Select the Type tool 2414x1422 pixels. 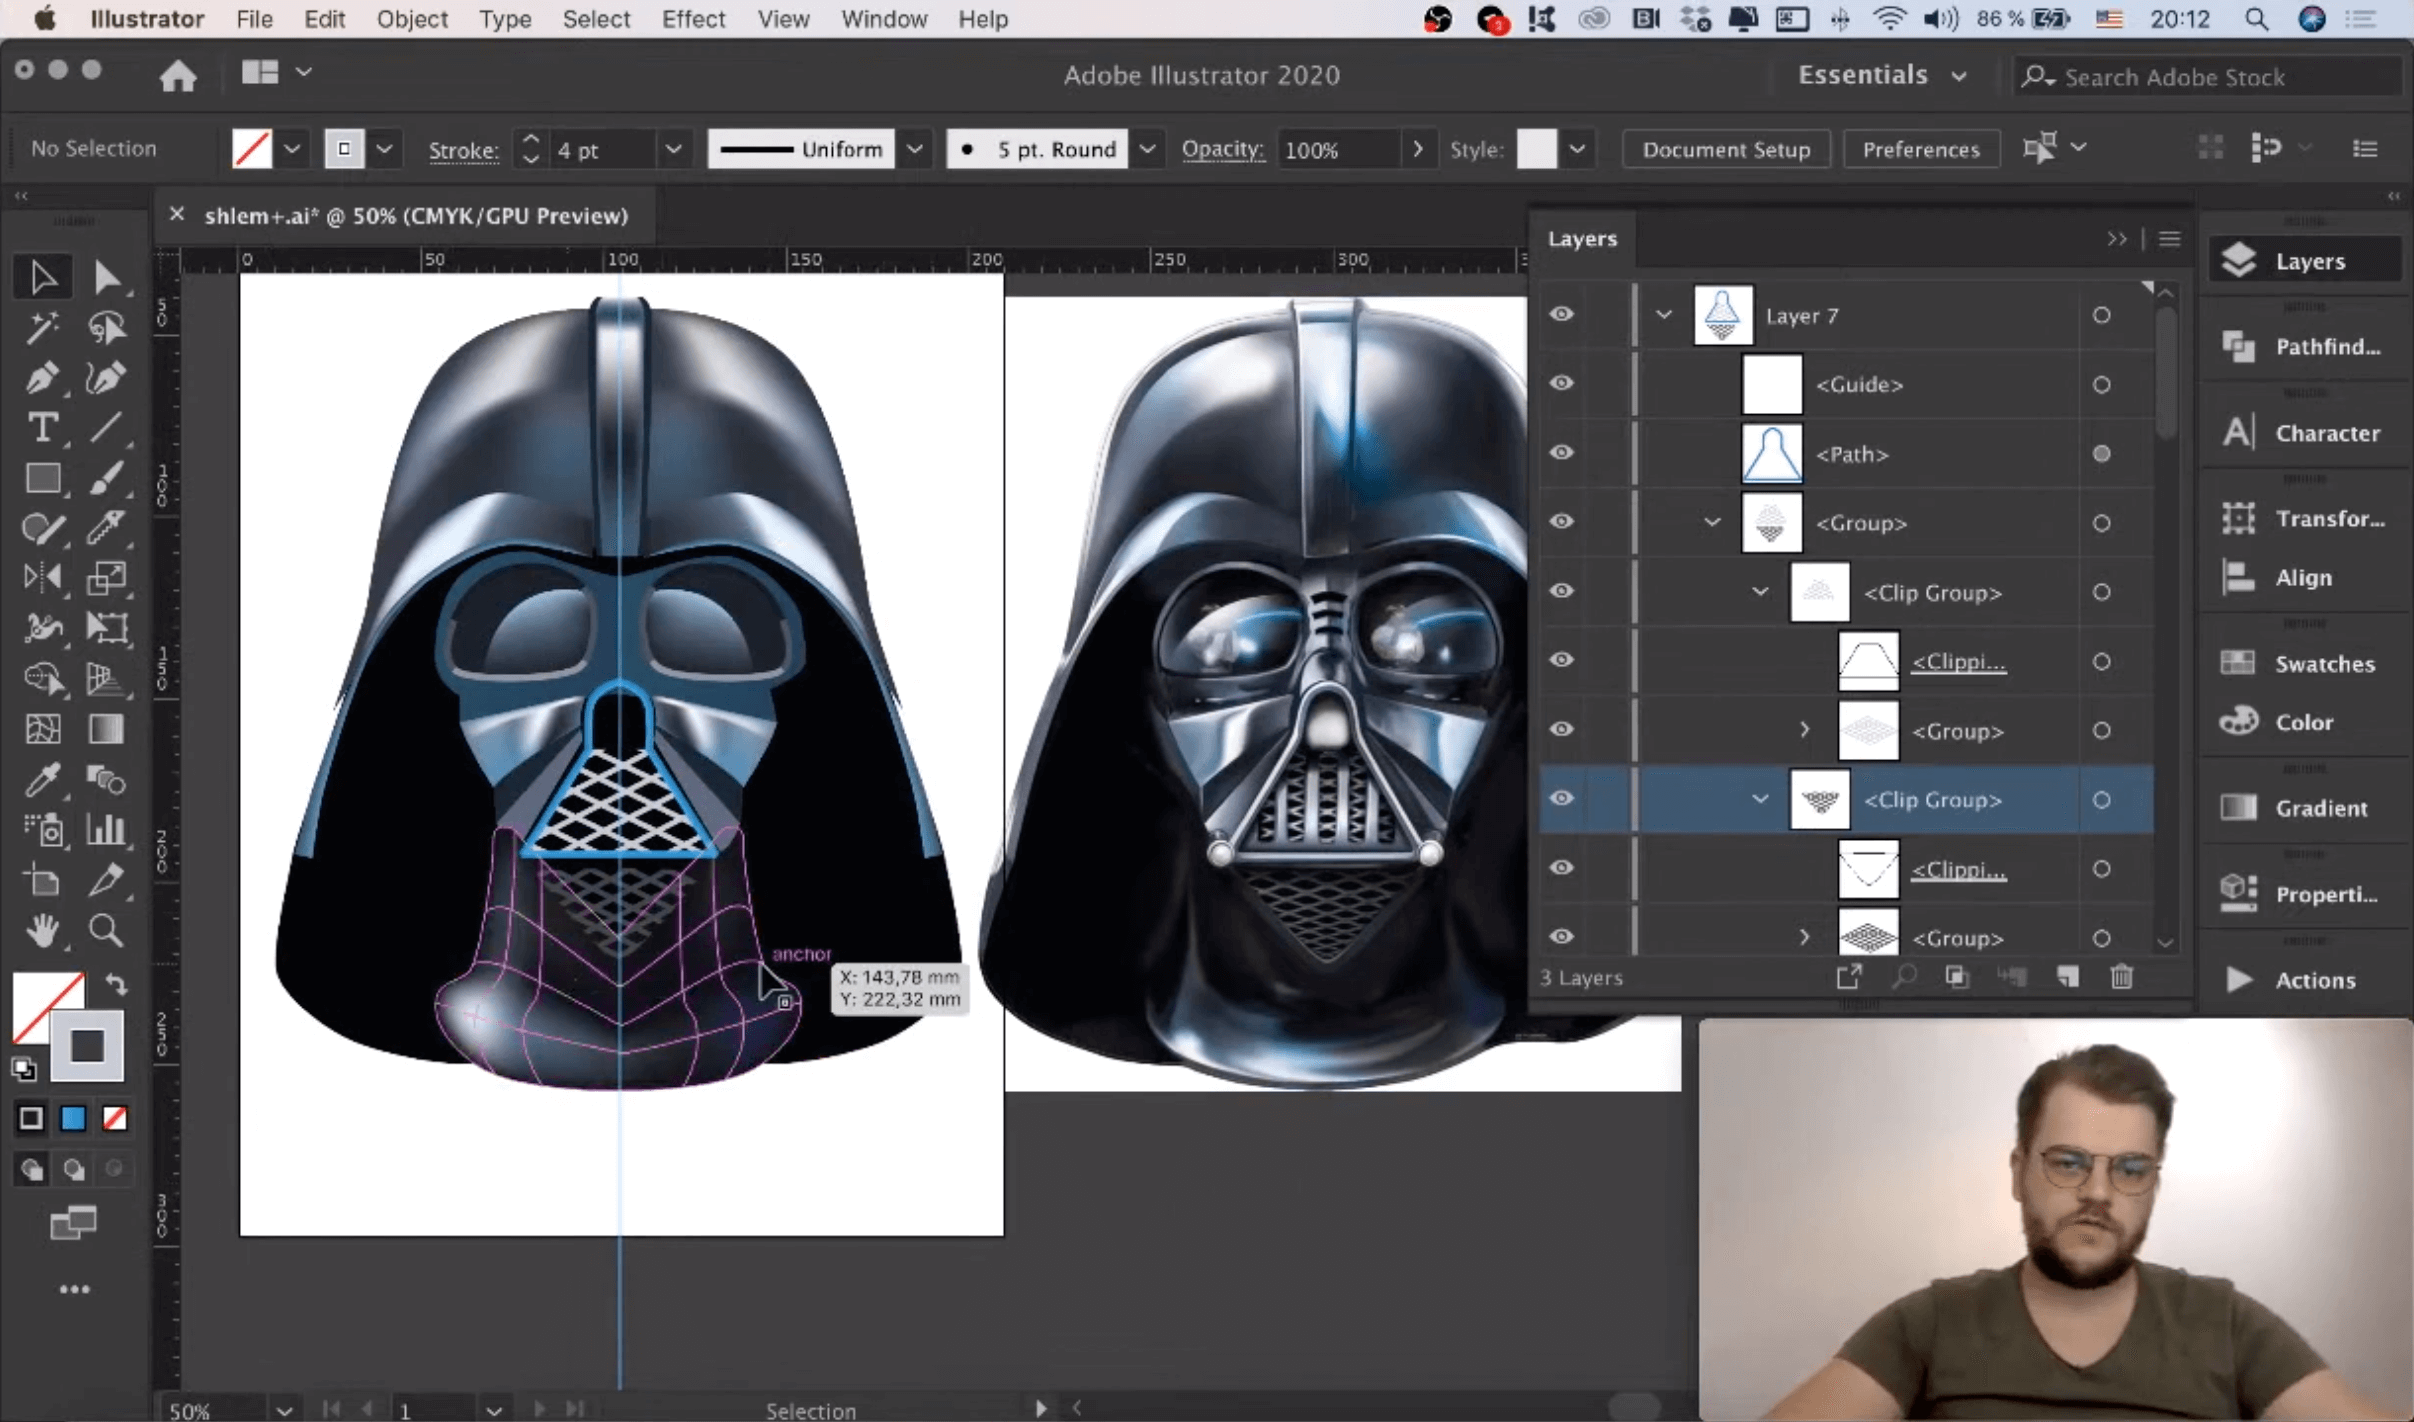click(42, 428)
